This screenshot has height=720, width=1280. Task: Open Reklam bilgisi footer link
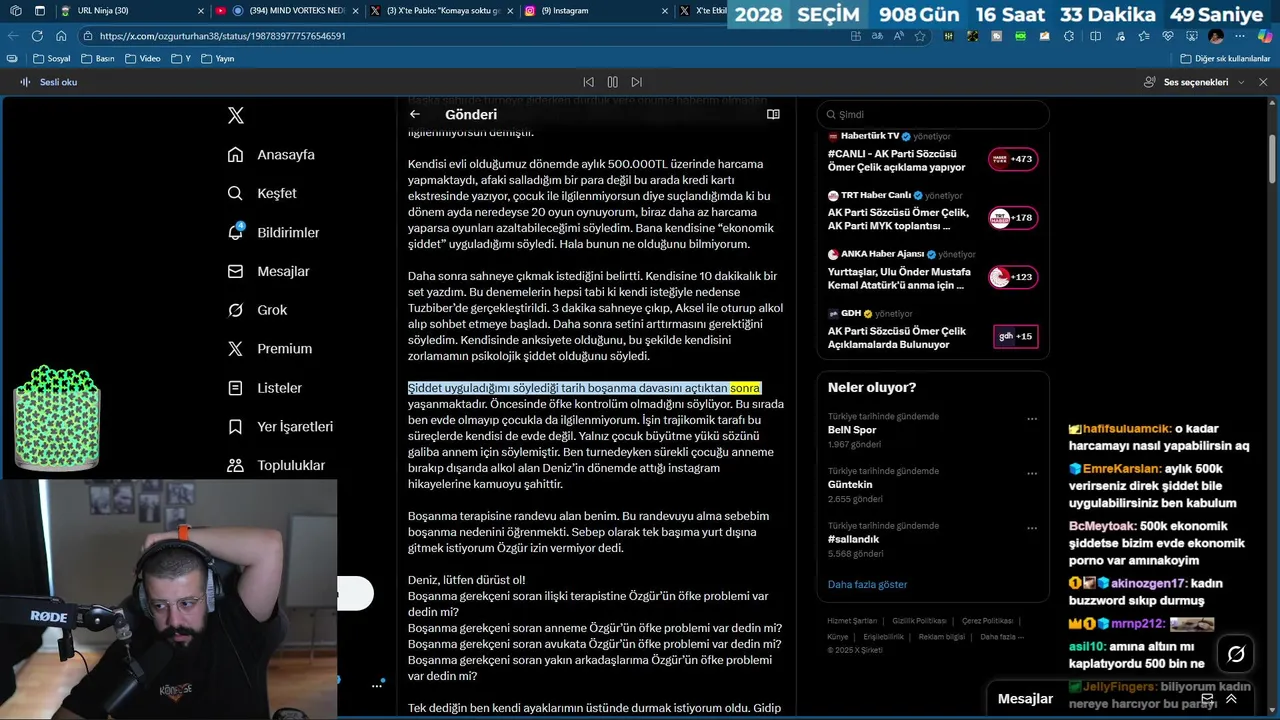pos(942,637)
